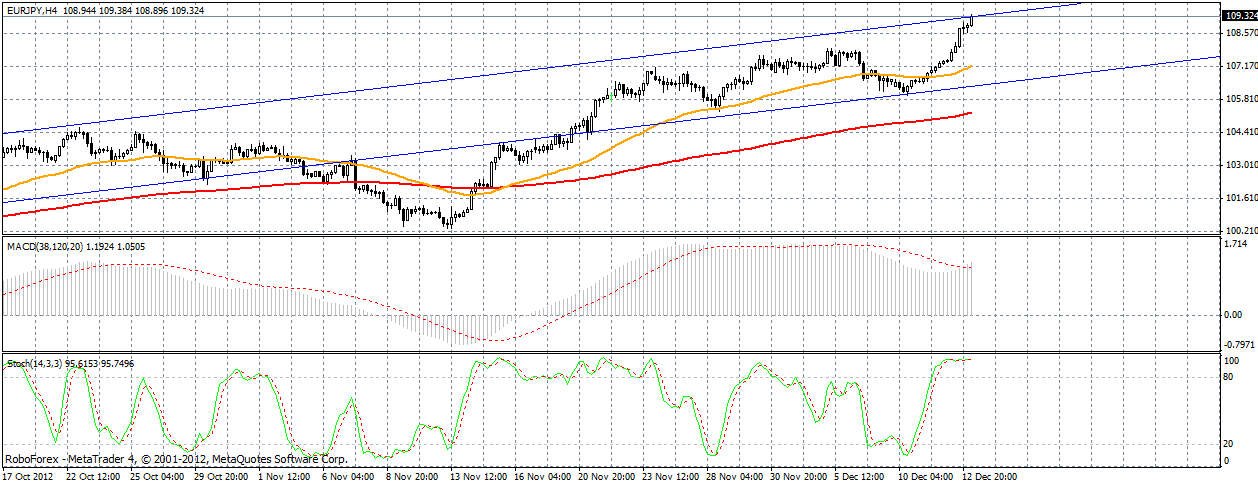Click the 100.210 price axis label
Viewport: 1258px width, 484px height.
pos(1240,231)
